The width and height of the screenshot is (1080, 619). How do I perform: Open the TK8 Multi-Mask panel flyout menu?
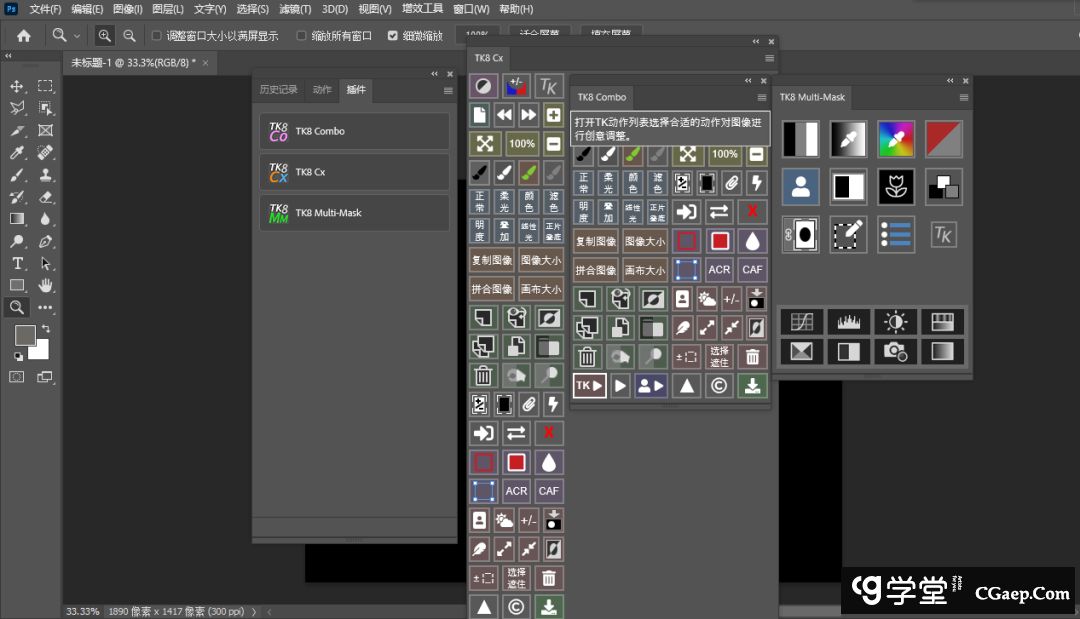coord(964,97)
